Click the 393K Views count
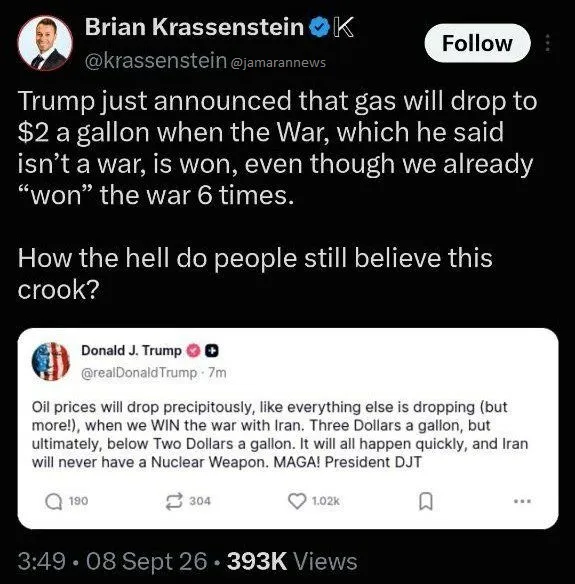This screenshot has width=575, height=584. 292,561
